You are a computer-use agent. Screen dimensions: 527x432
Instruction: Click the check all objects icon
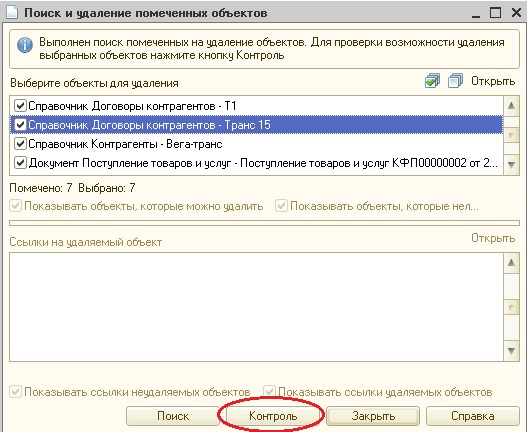pyautogui.click(x=432, y=81)
